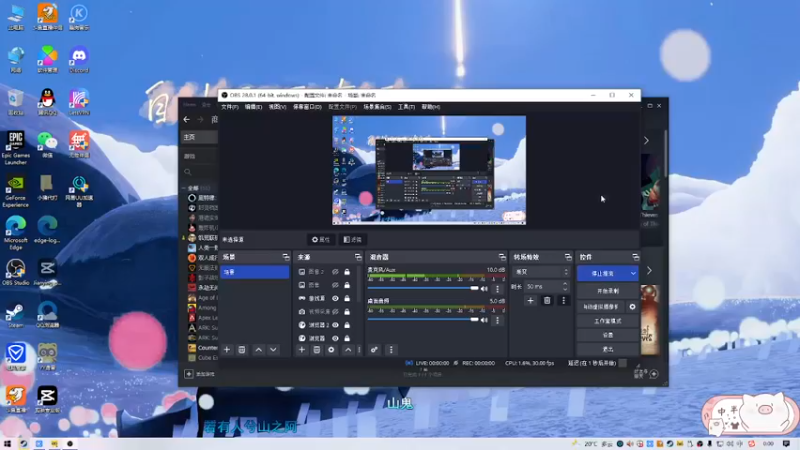Viewport: 800px width, 450px height.
Task: Open the mixer panel's three-dot menu at the bottom
Action: [x=391, y=350]
